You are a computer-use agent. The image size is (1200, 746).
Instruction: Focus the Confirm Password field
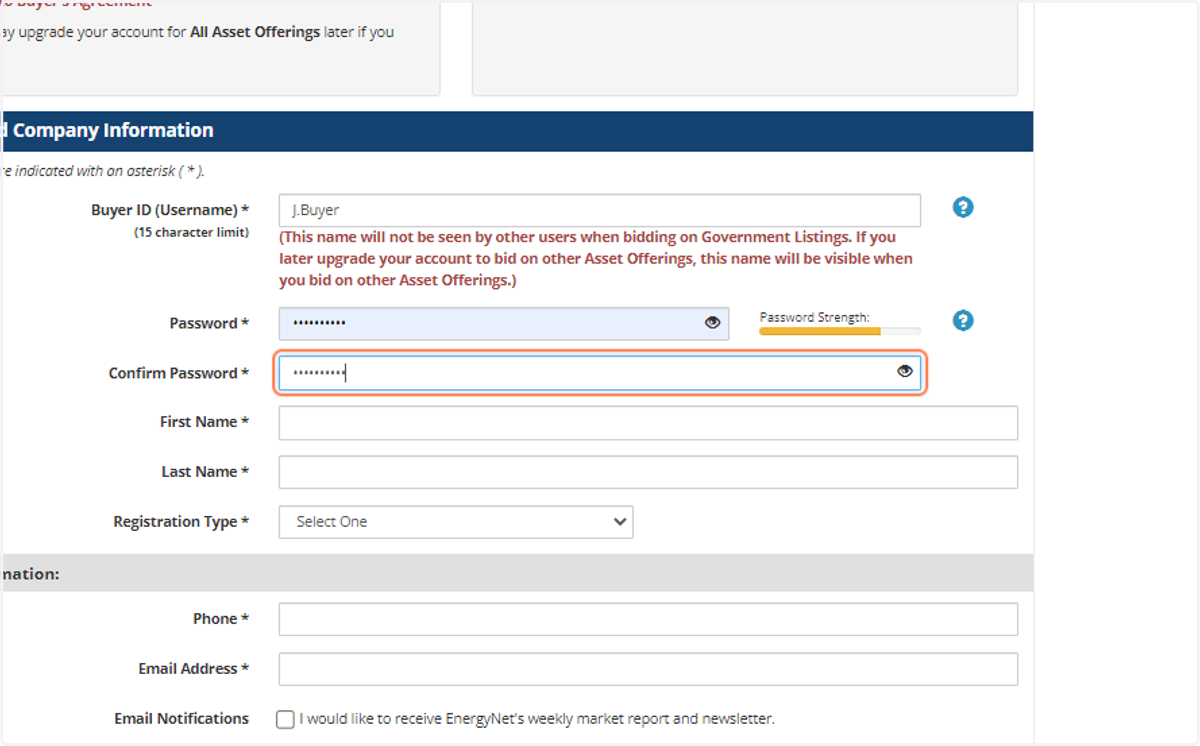[600, 373]
